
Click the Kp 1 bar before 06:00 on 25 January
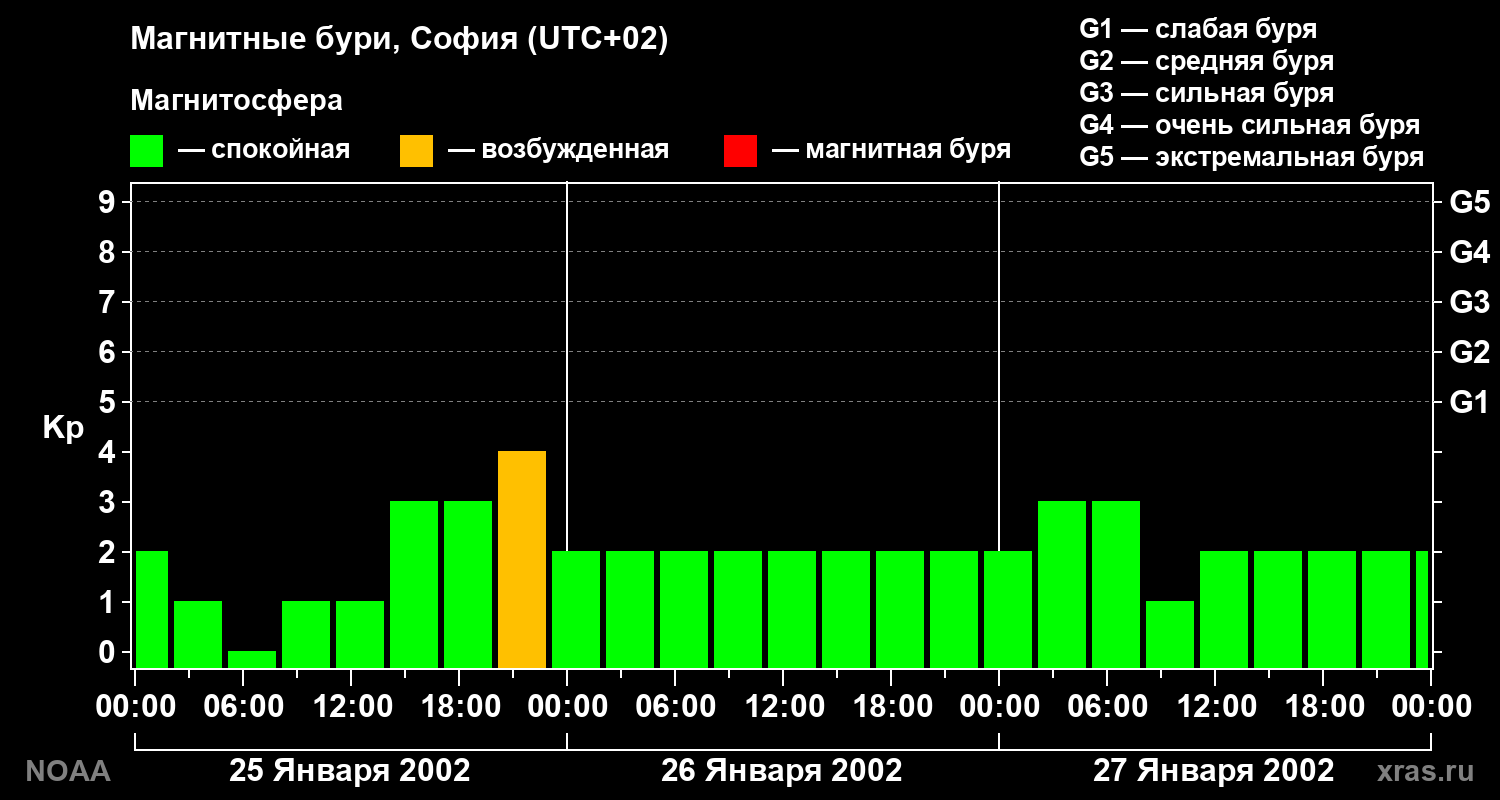pyautogui.click(x=198, y=634)
